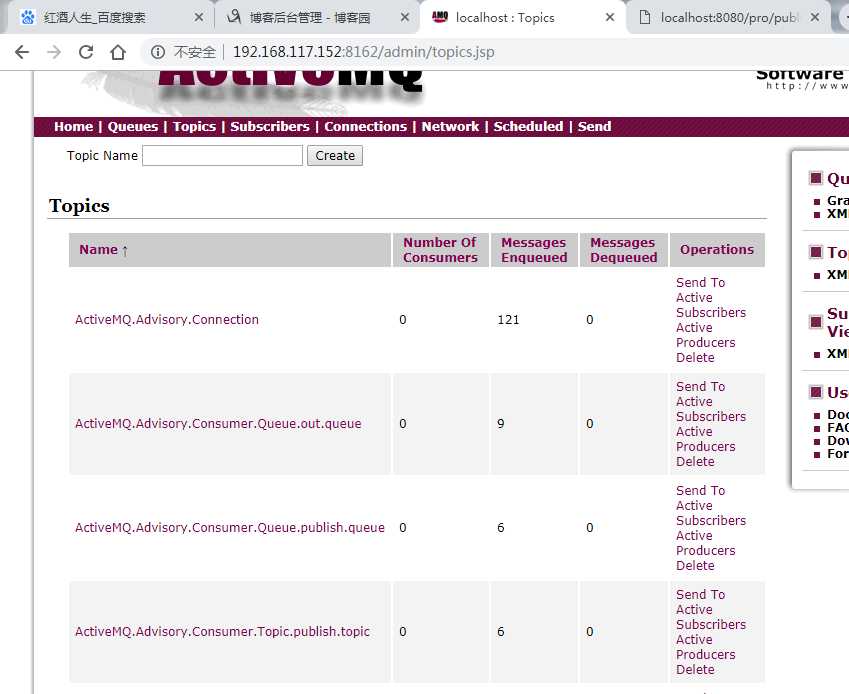Click the Operations column header

coord(717,250)
